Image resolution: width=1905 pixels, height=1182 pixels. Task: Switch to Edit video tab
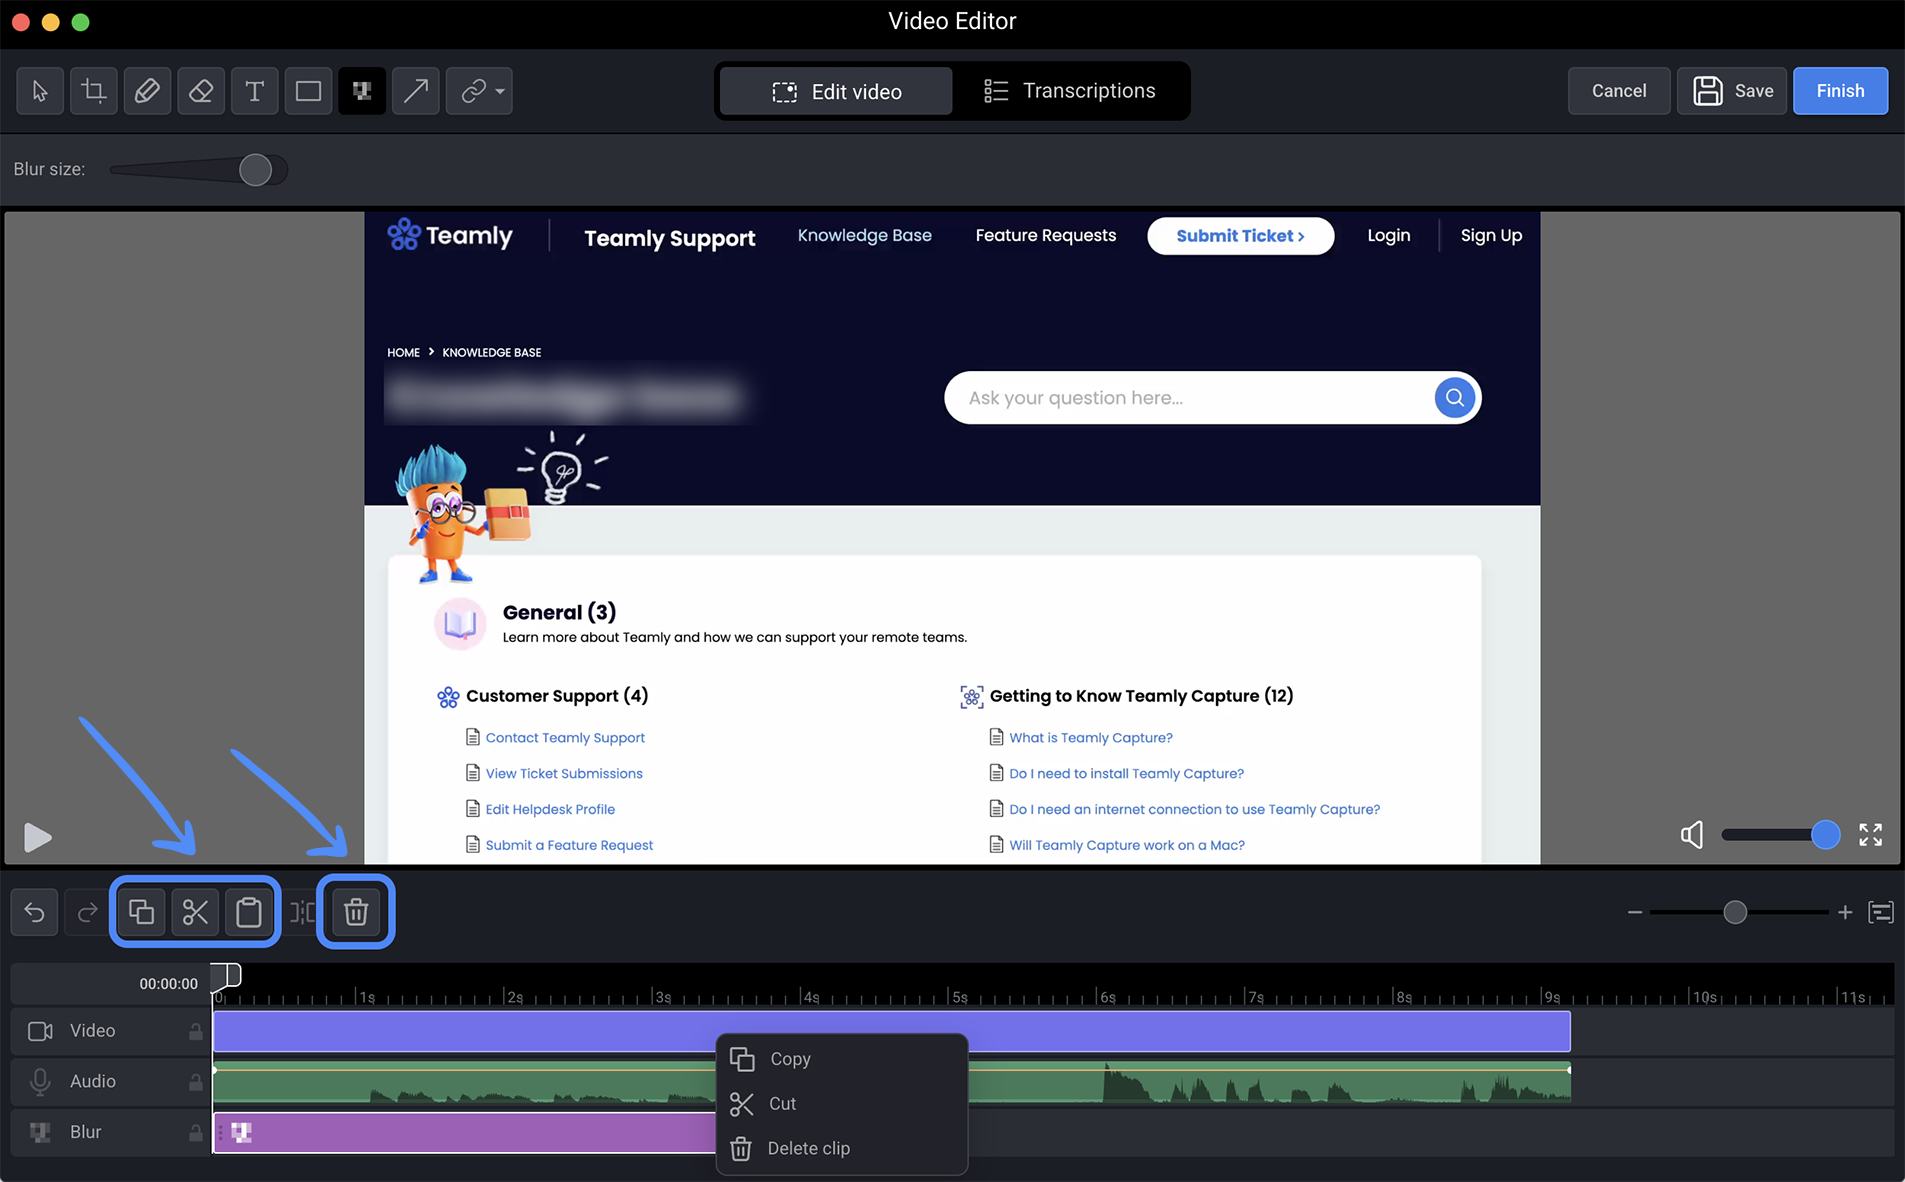[x=836, y=91]
